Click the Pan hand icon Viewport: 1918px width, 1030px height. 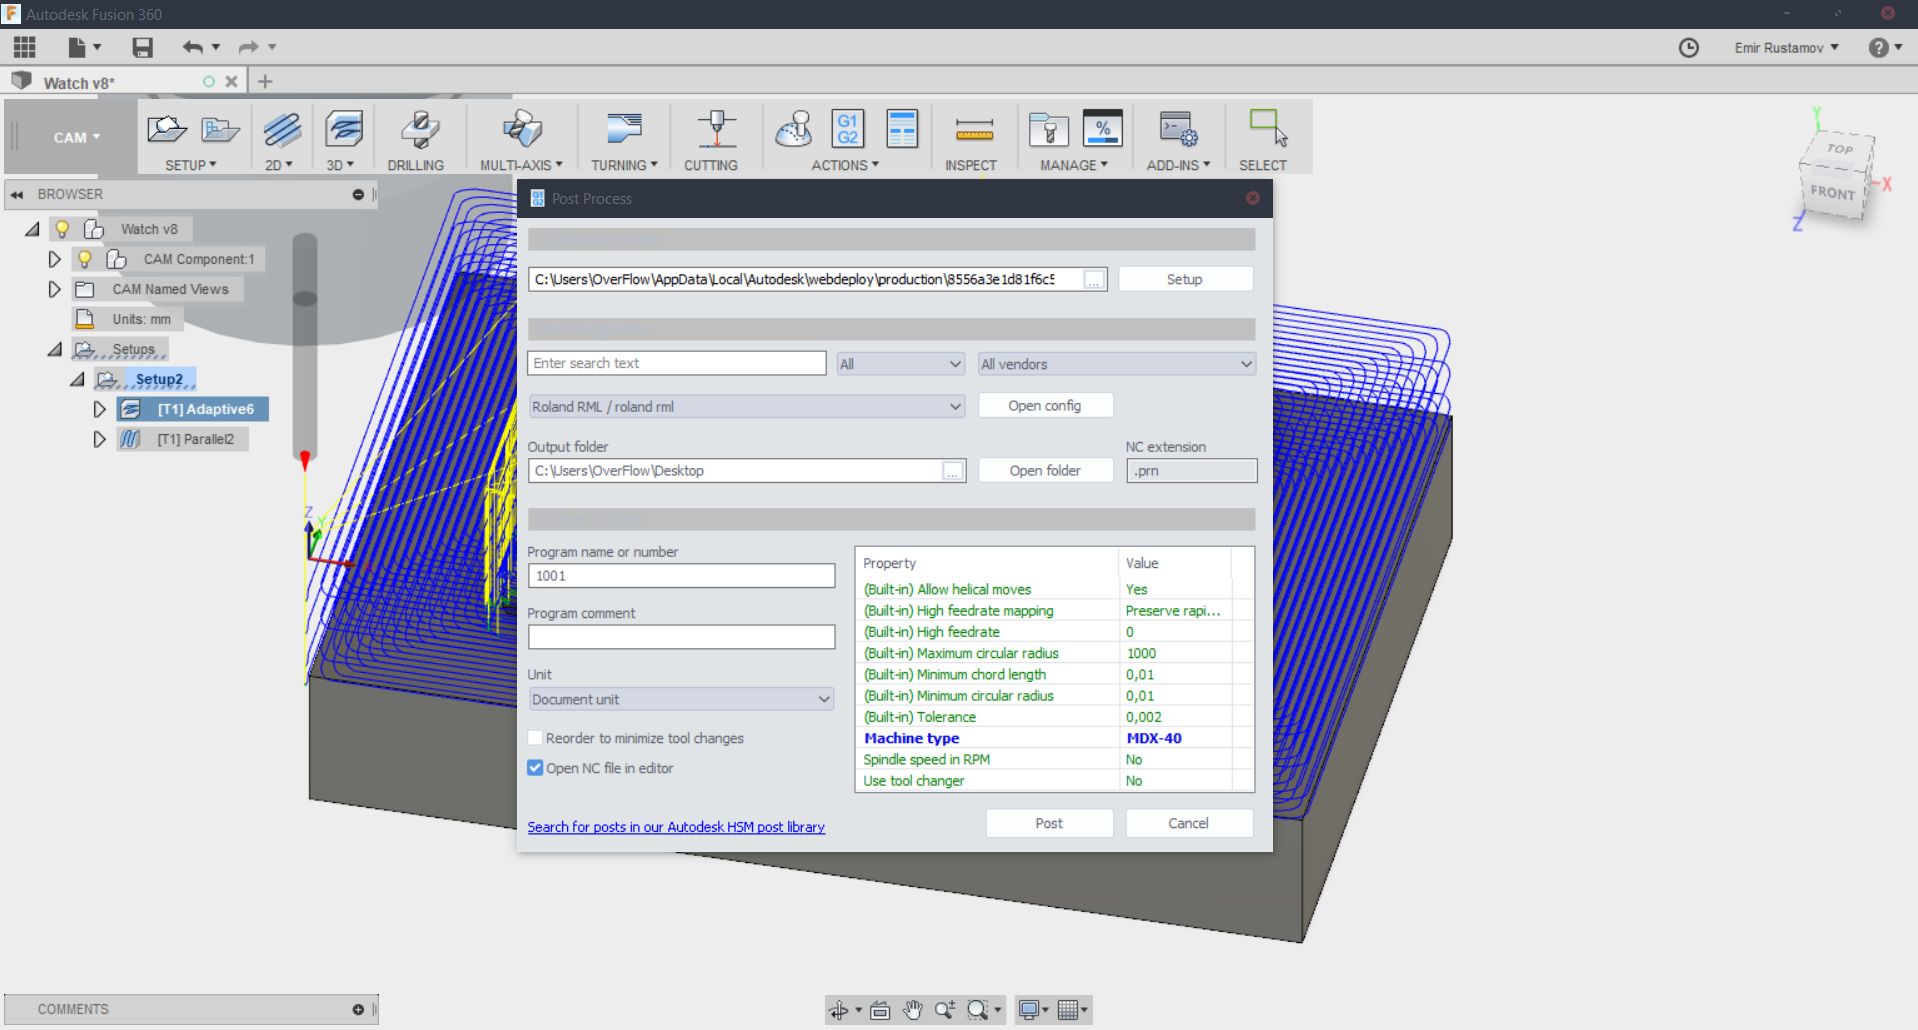[912, 1010]
